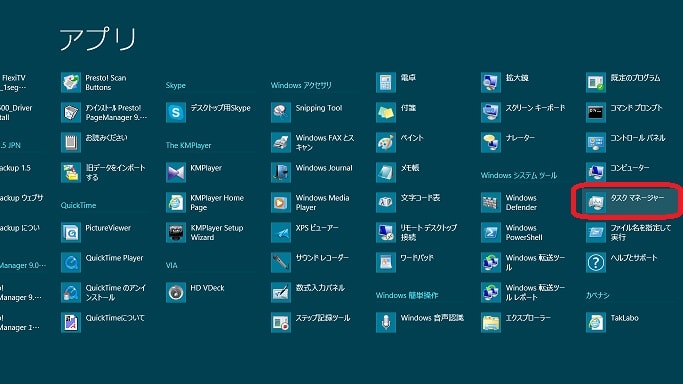Screen dimensions: 683x384
Task: Open the Calculator (電卓) icon
Action: coord(385,82)
